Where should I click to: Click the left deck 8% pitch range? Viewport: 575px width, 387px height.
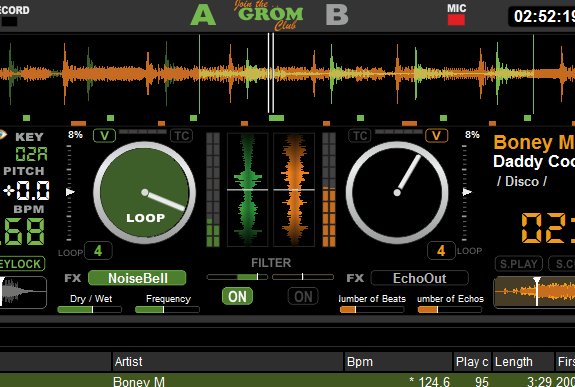75,135
